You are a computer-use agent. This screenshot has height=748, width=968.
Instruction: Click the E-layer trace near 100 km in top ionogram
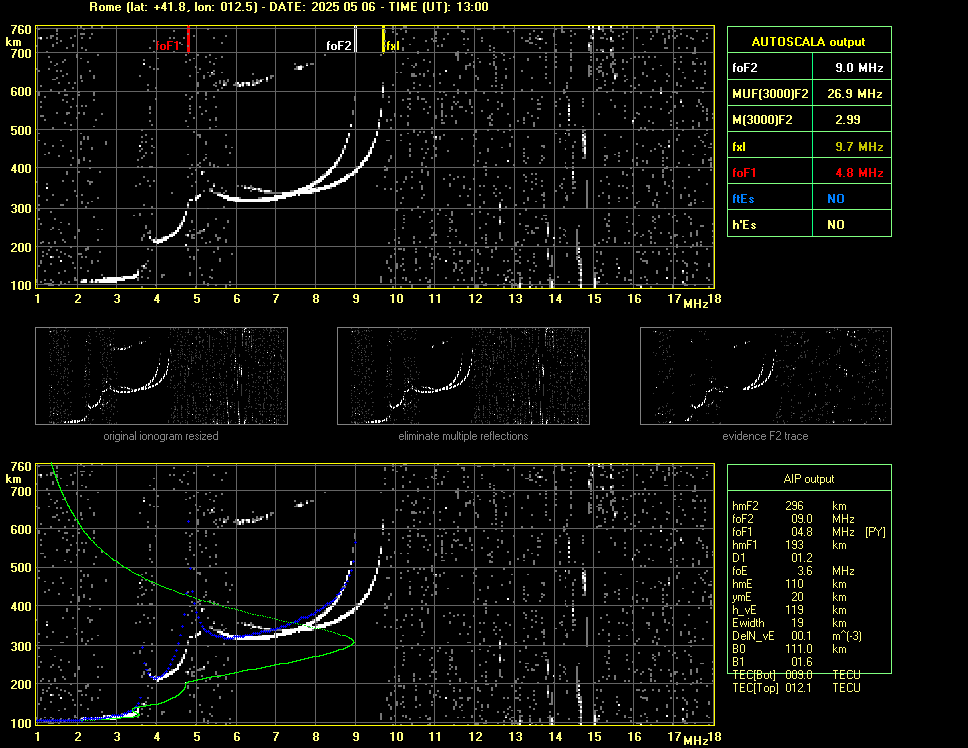tap(109, 280)
